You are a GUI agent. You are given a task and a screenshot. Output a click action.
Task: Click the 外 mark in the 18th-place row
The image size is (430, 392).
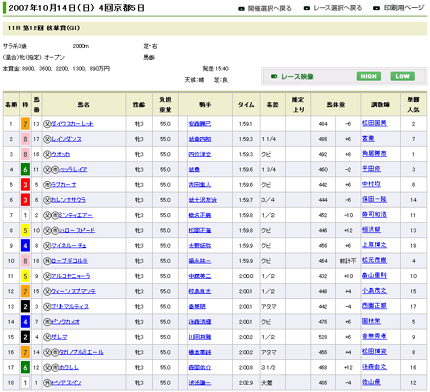tap(47, 383)
